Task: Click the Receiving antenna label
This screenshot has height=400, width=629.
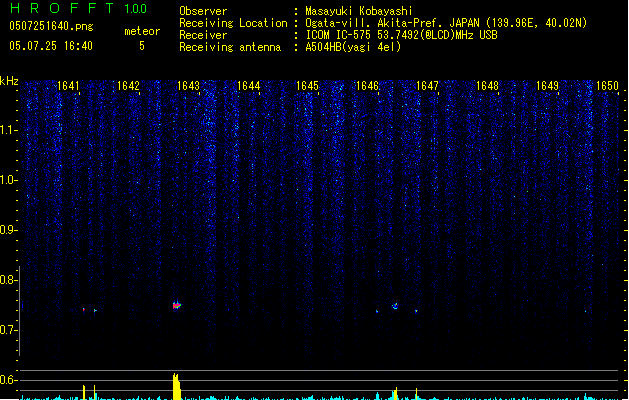Action: [x=230, y=47]
